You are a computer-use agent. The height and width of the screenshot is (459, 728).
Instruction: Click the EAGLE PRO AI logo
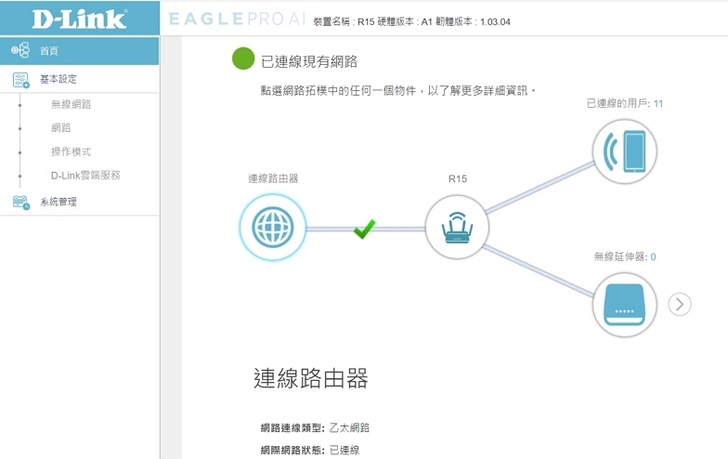pyautogui.click(x=235, y=20)
